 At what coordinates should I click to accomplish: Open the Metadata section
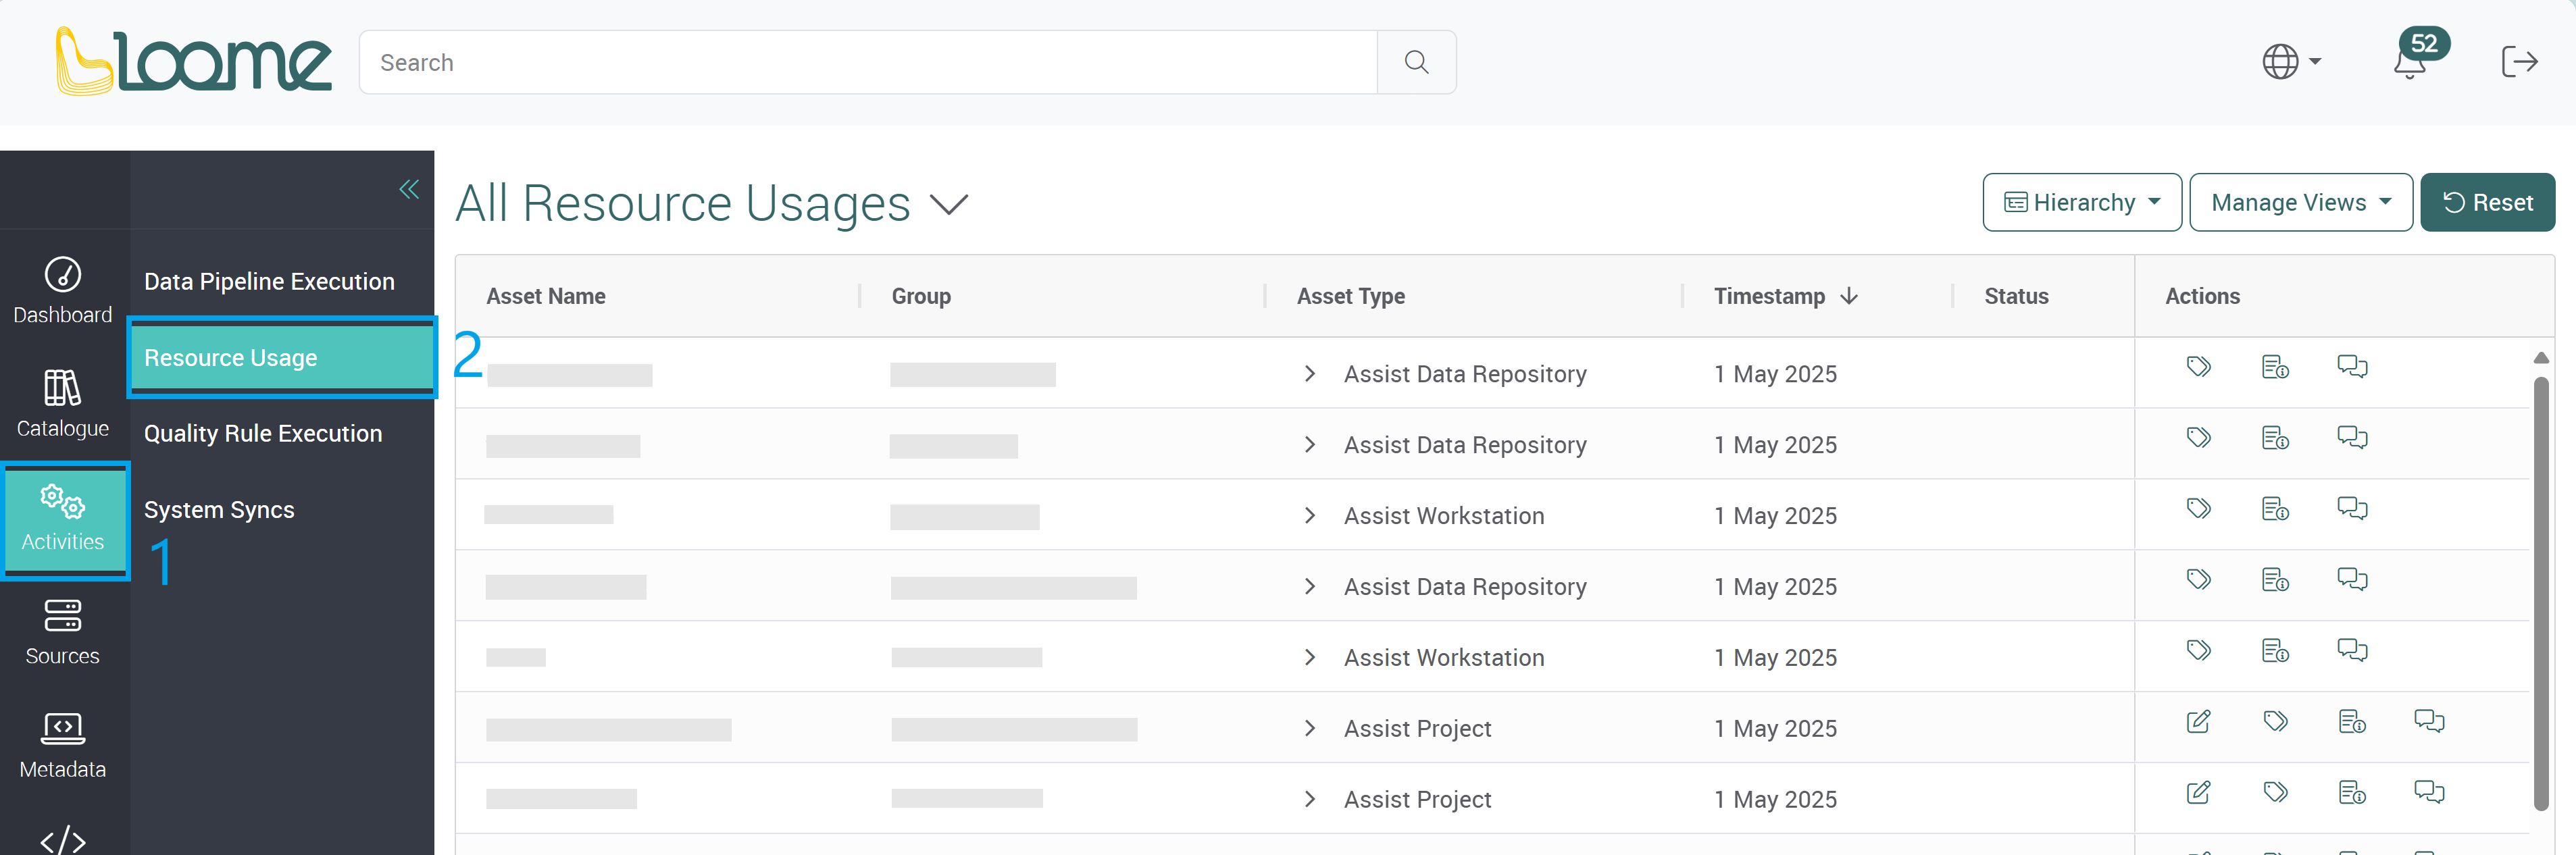[x=63, y=746]
